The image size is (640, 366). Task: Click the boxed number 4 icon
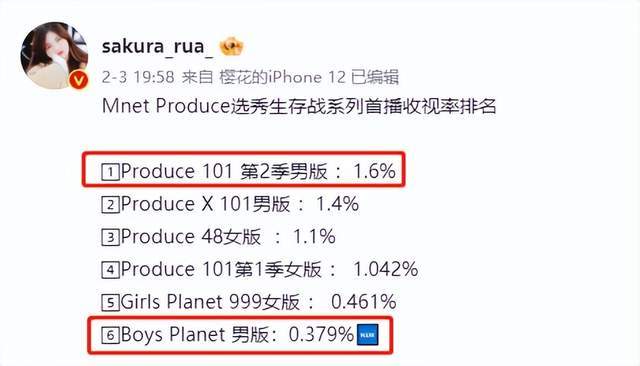110,270
